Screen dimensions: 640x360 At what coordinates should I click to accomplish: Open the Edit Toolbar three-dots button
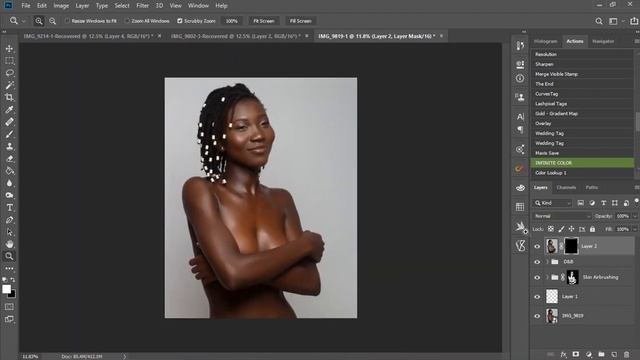[x=9, y=269]
